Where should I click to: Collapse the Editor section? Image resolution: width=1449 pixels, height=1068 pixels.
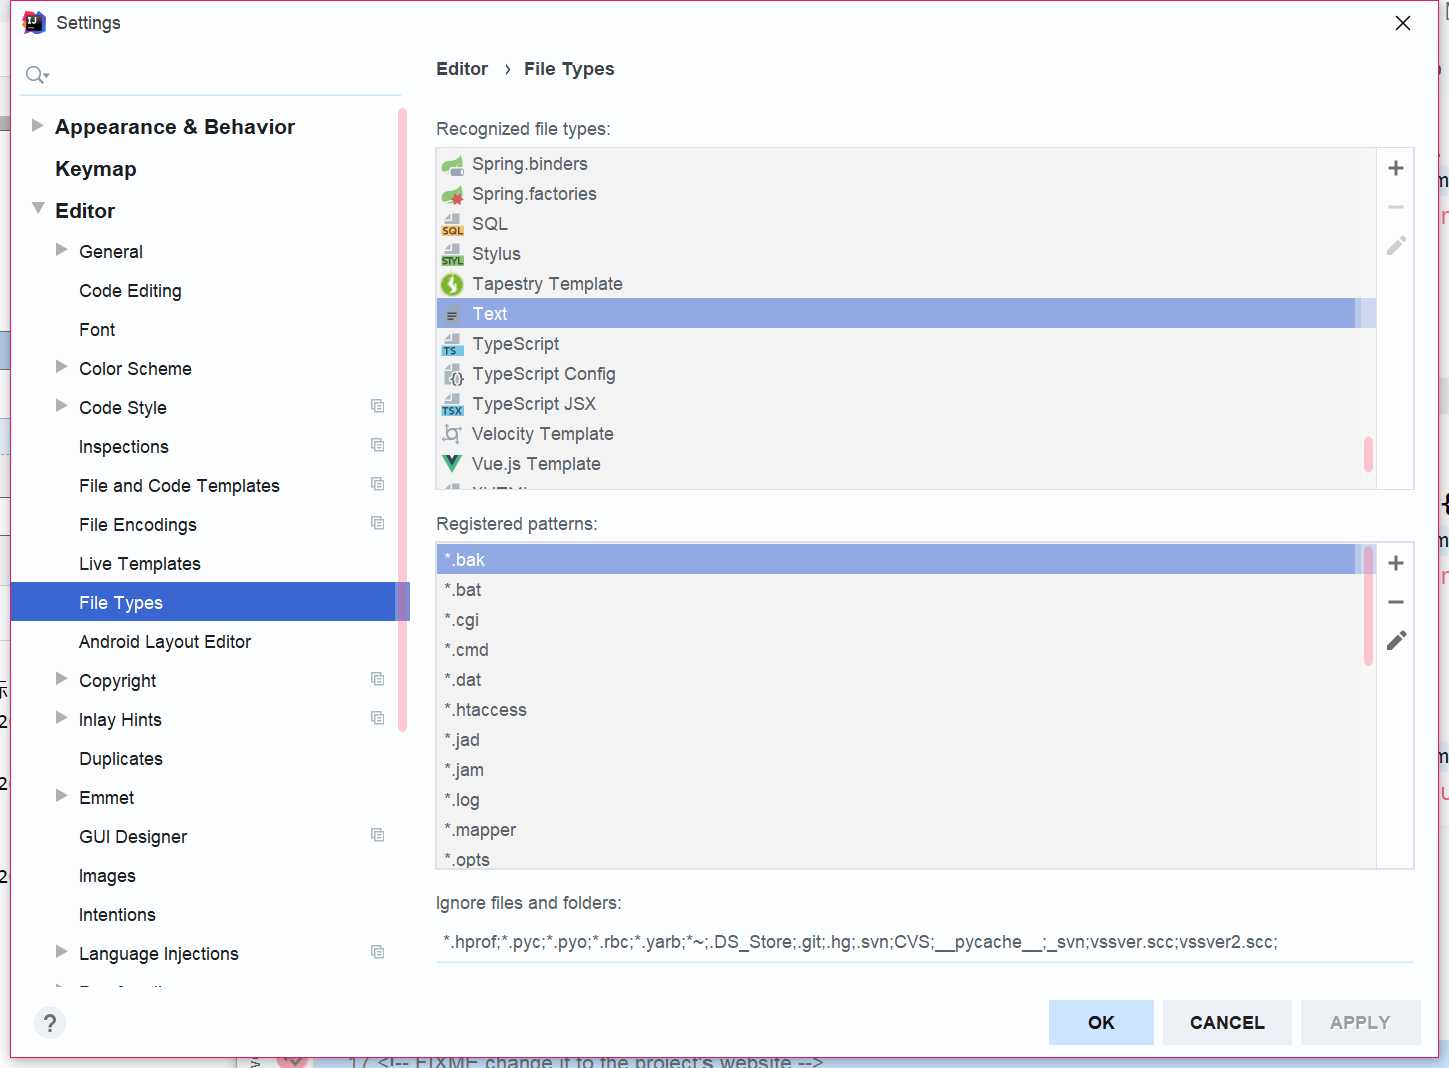[x=38, y=209]
